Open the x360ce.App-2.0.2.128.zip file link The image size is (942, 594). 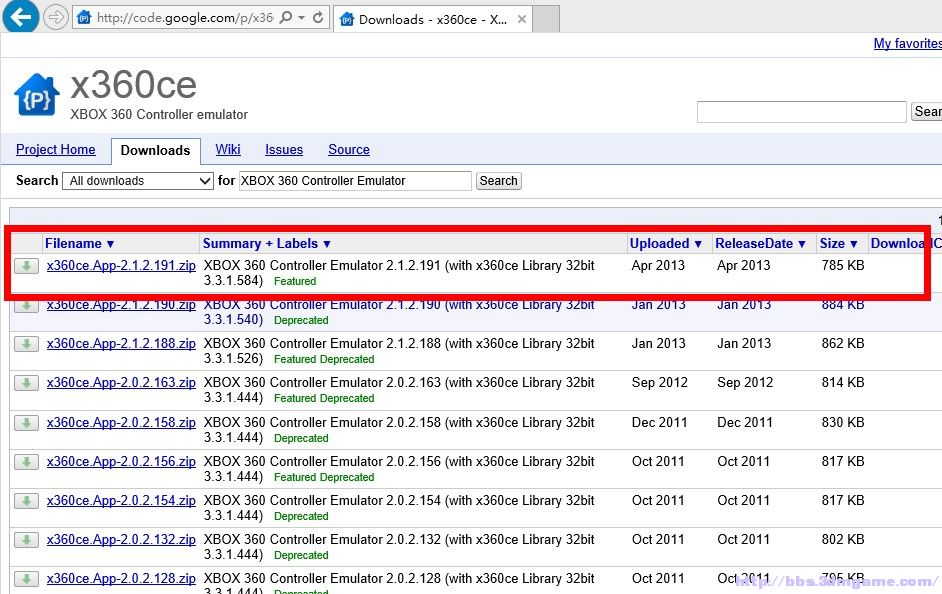(x=121, y=578)
